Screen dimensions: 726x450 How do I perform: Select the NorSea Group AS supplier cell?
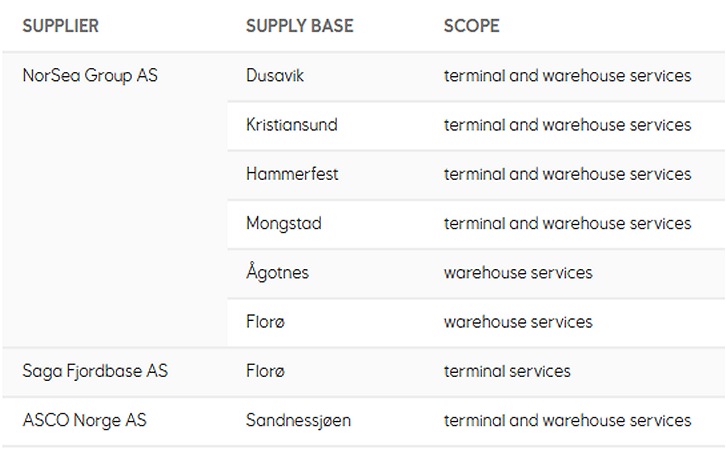90,76
